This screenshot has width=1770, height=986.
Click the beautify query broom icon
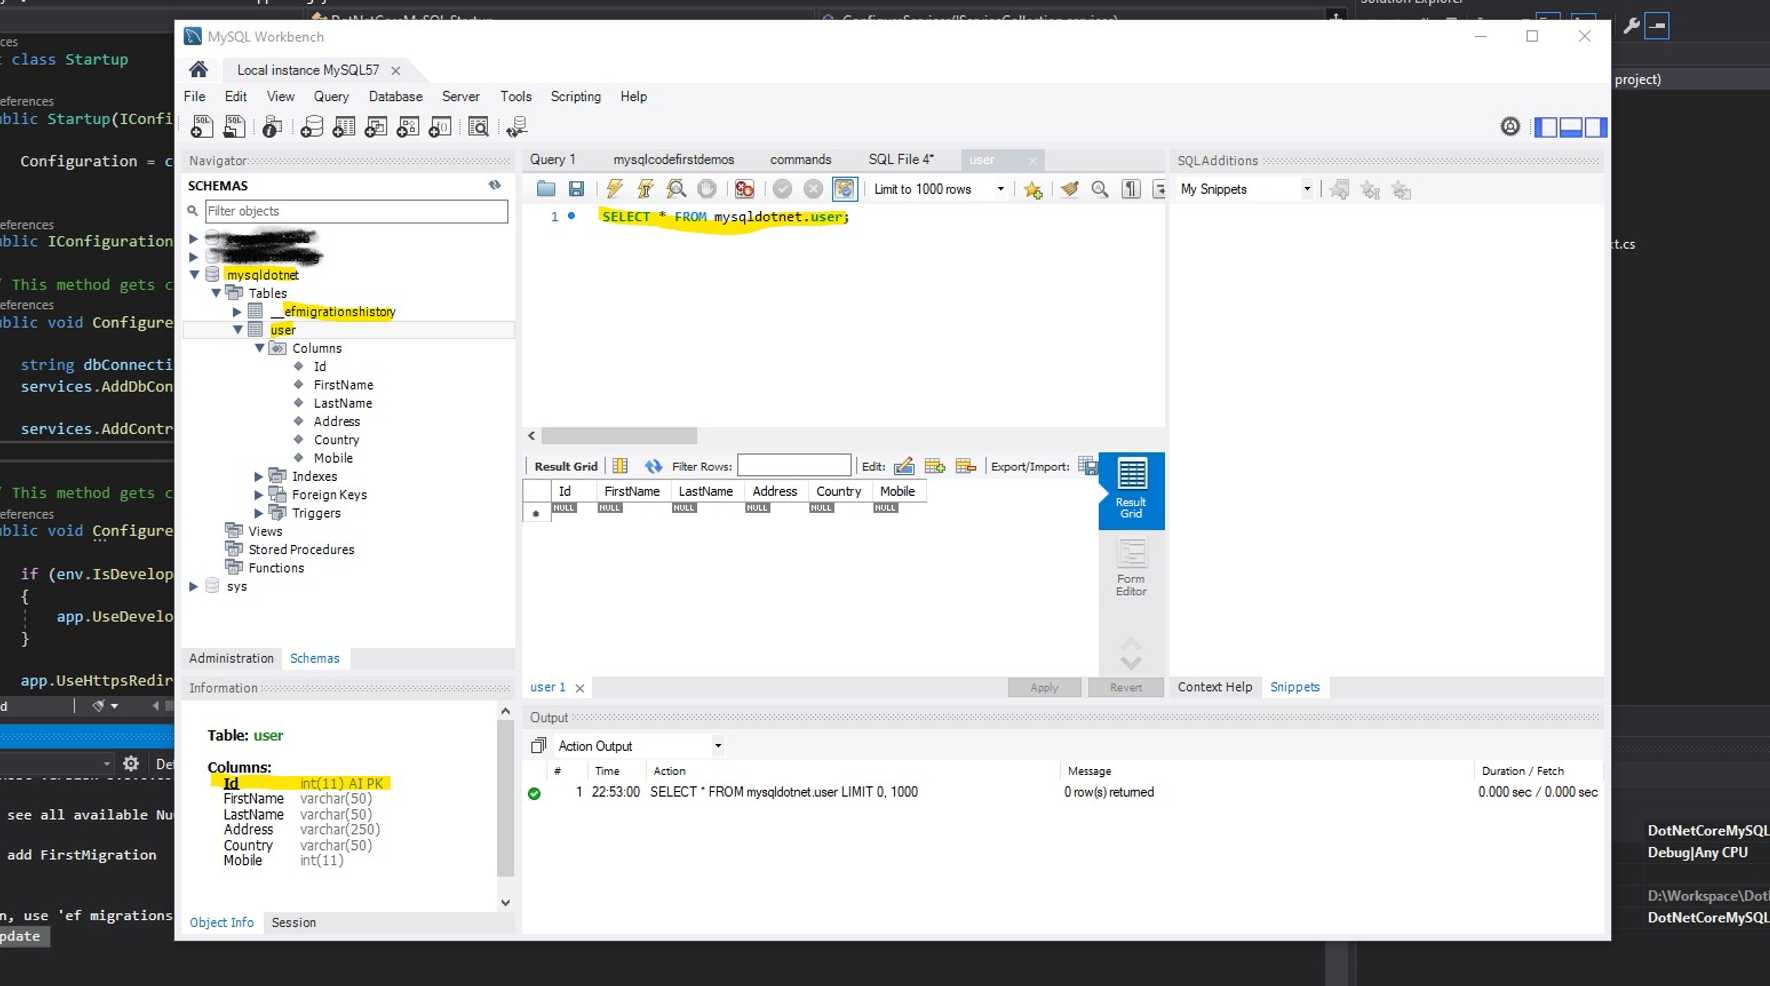point(1069,189)
